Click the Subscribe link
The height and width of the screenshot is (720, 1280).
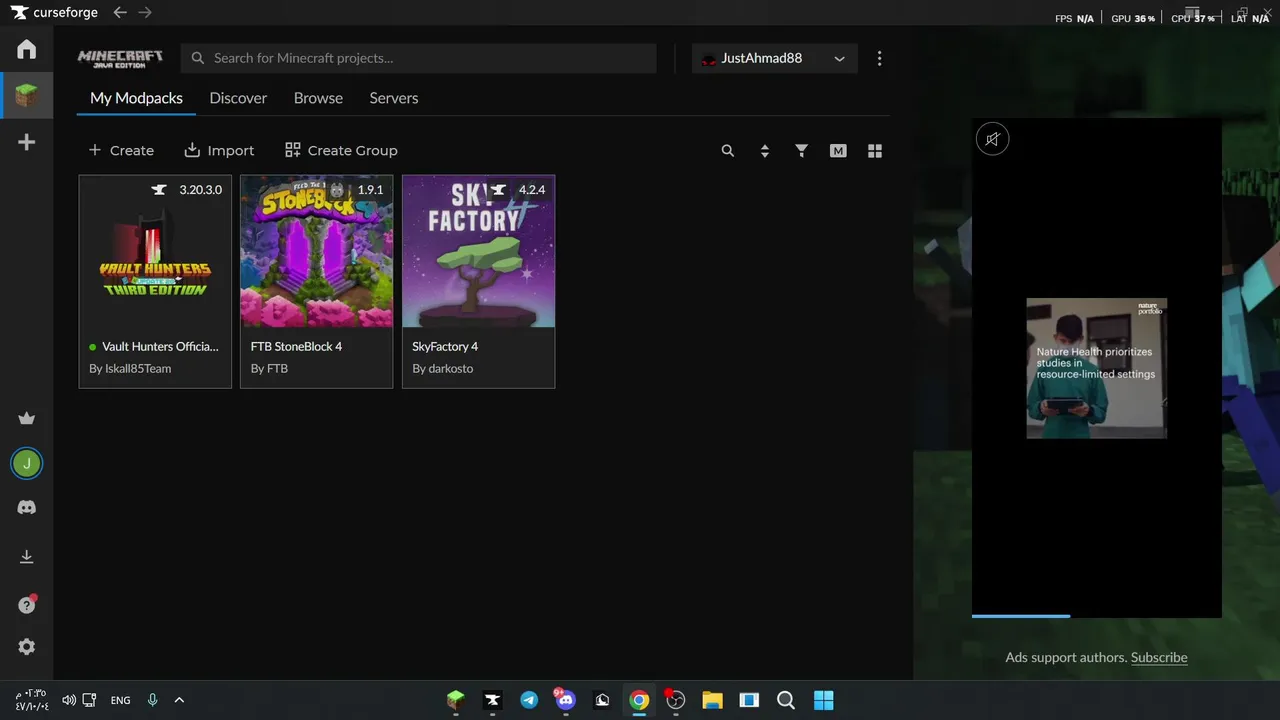(x=1159, y=657)
